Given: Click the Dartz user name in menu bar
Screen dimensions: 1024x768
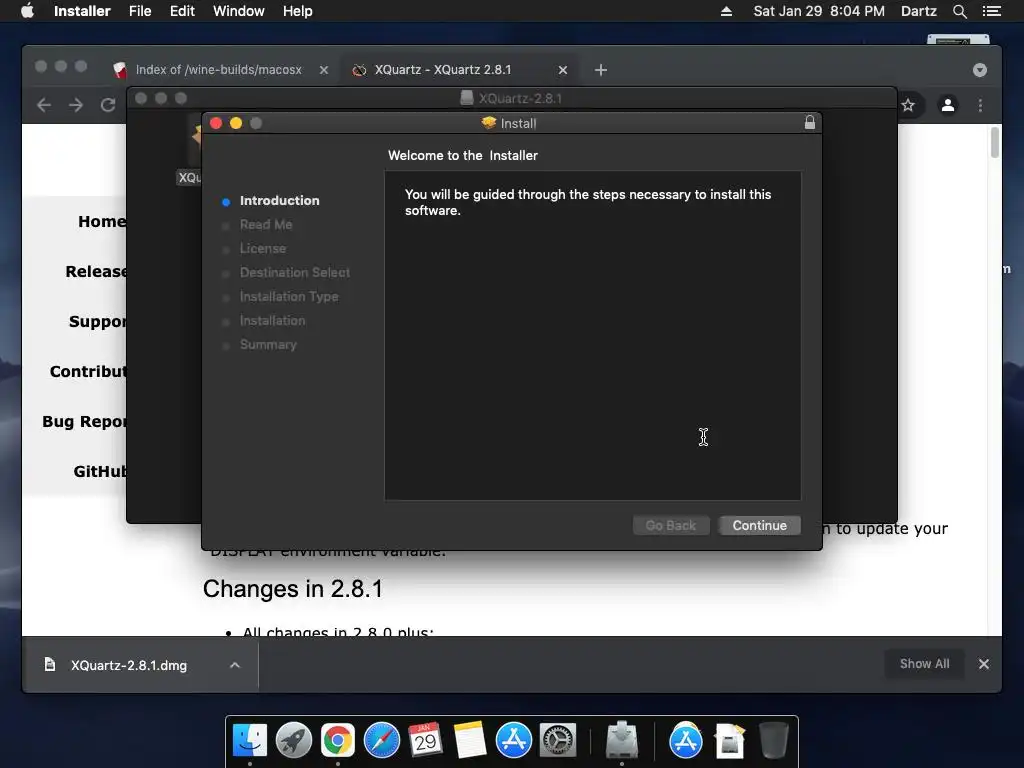Looking at the screenshot, I should tap(918, 11).
